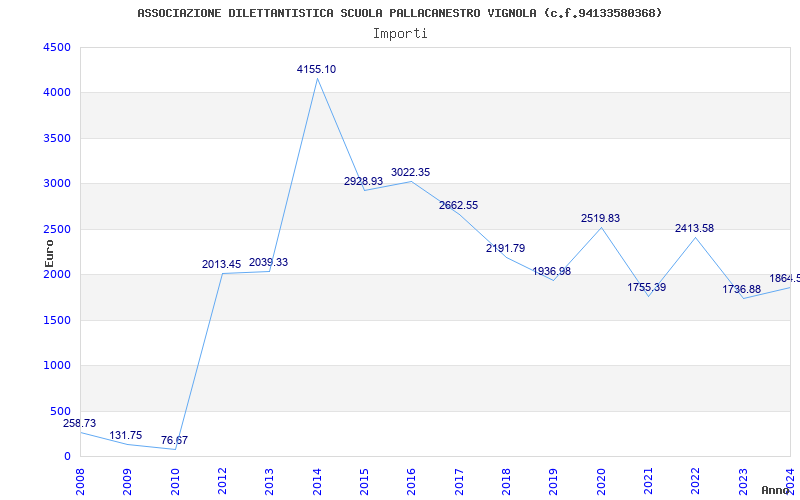Click the x-axis year 2021

coord(648,482)
